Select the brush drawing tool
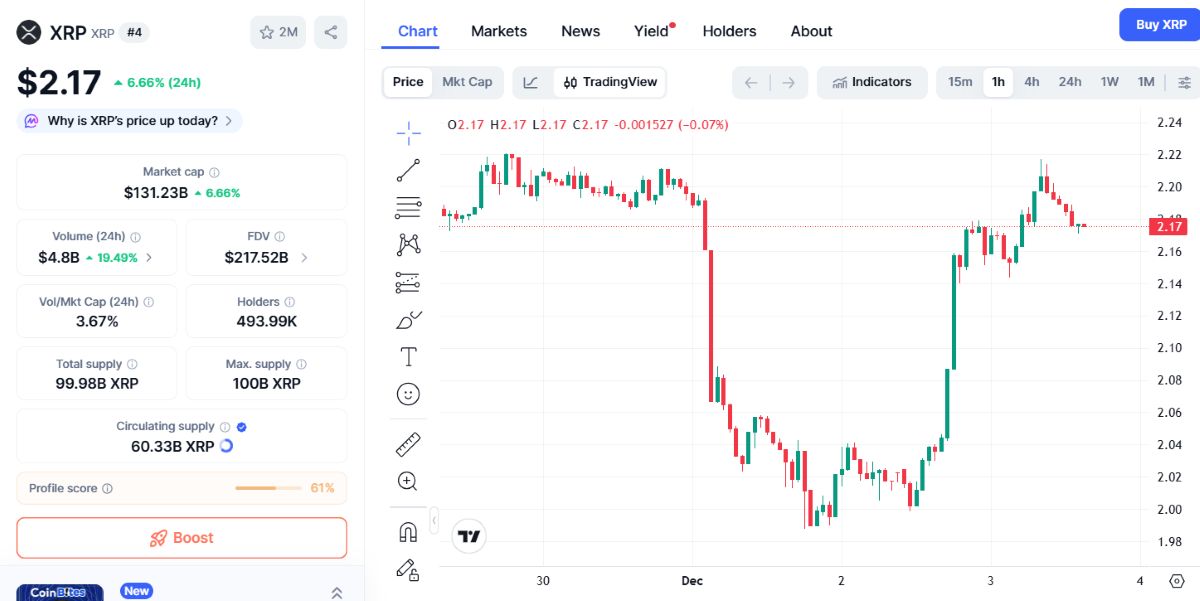The image size is (1200, 601). (408, 320)
